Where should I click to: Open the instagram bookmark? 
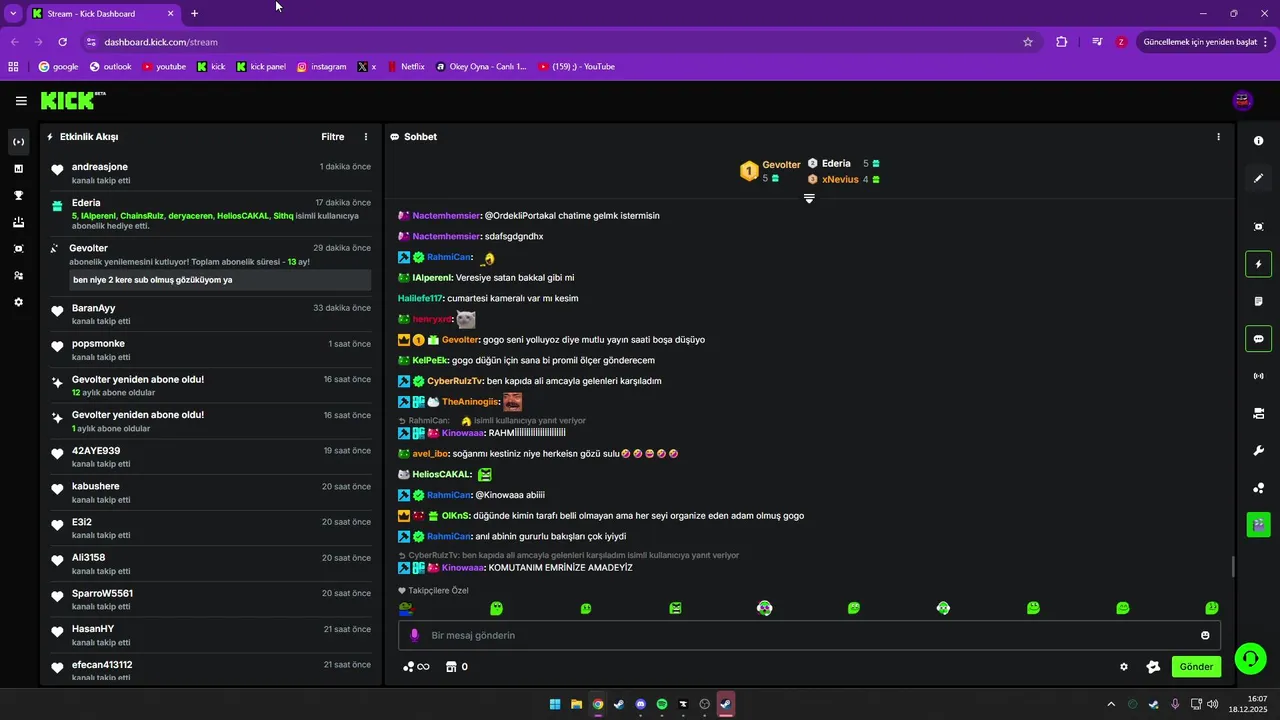pos(321,67)
